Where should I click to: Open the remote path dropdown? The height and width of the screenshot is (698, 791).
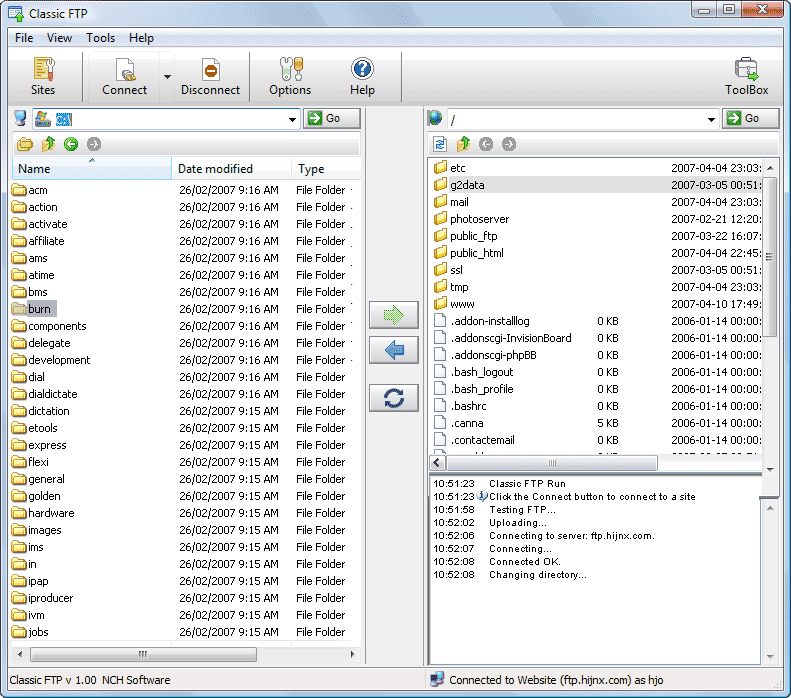point(711,119)
